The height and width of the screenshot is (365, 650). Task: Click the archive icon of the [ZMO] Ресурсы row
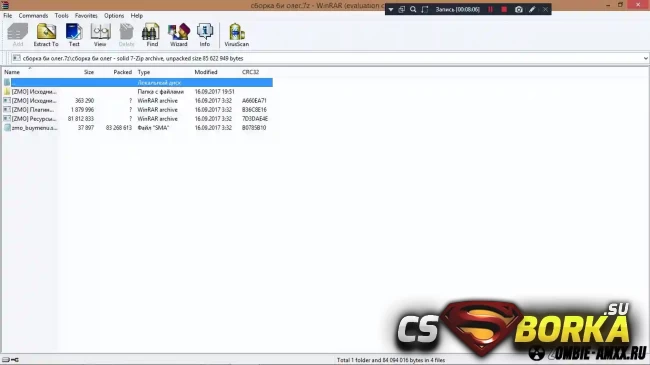point(7,119)
